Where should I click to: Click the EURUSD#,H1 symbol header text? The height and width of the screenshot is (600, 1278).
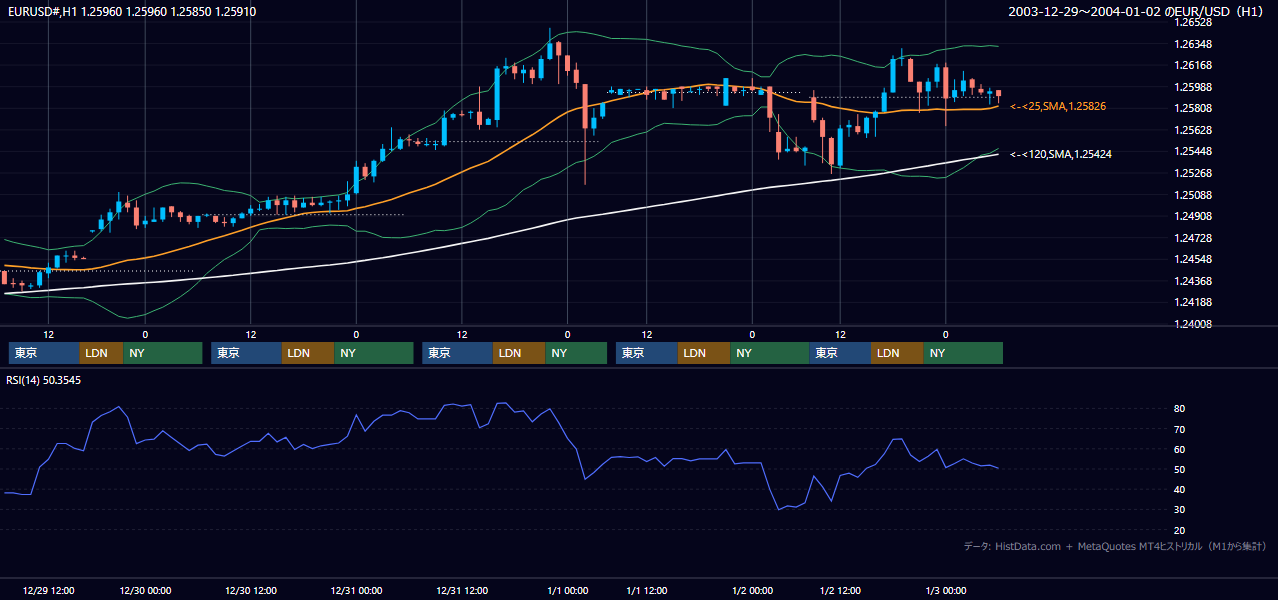130,12
